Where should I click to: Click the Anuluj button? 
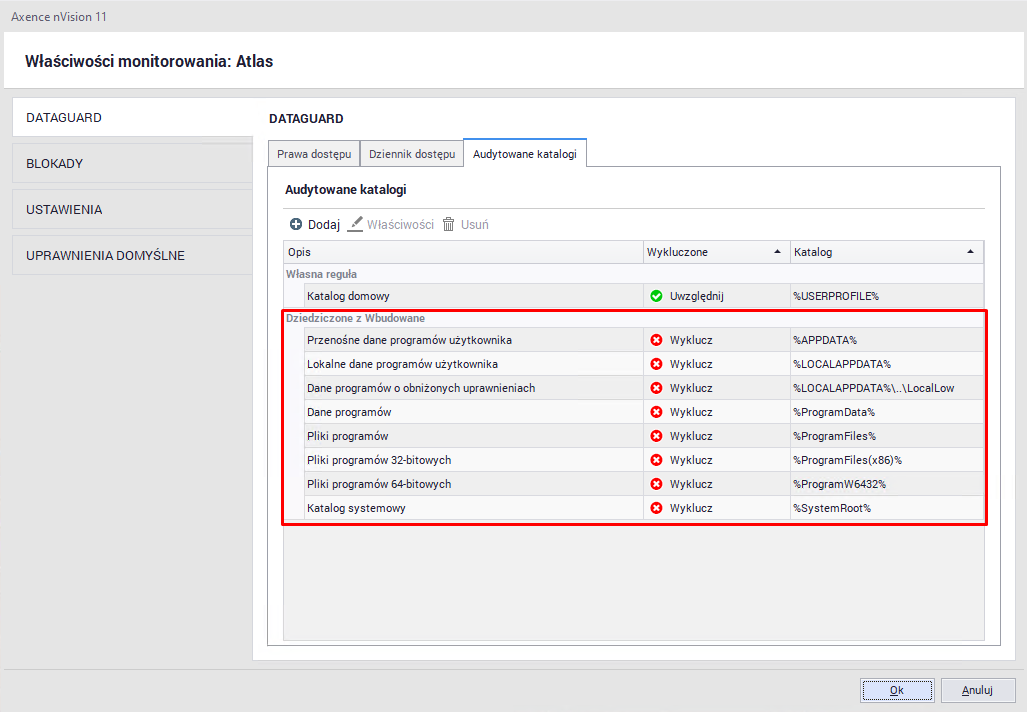[x=977, y=690]
